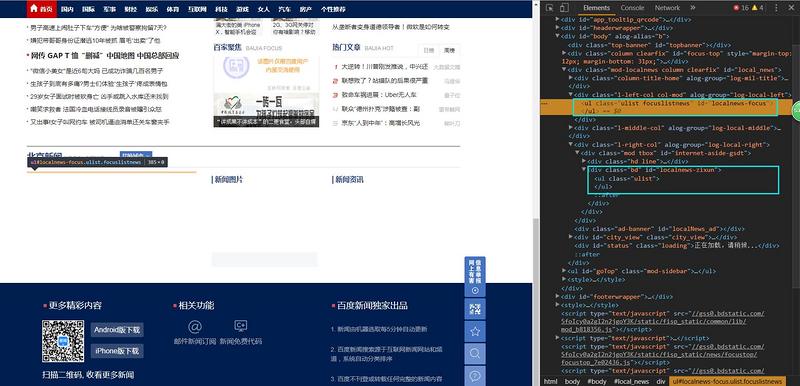Image resolution: width=800 pixels, height=386 pixels.
Task: Switch to the Network tab
Action: pyautogui.click(x=667, y=8)
